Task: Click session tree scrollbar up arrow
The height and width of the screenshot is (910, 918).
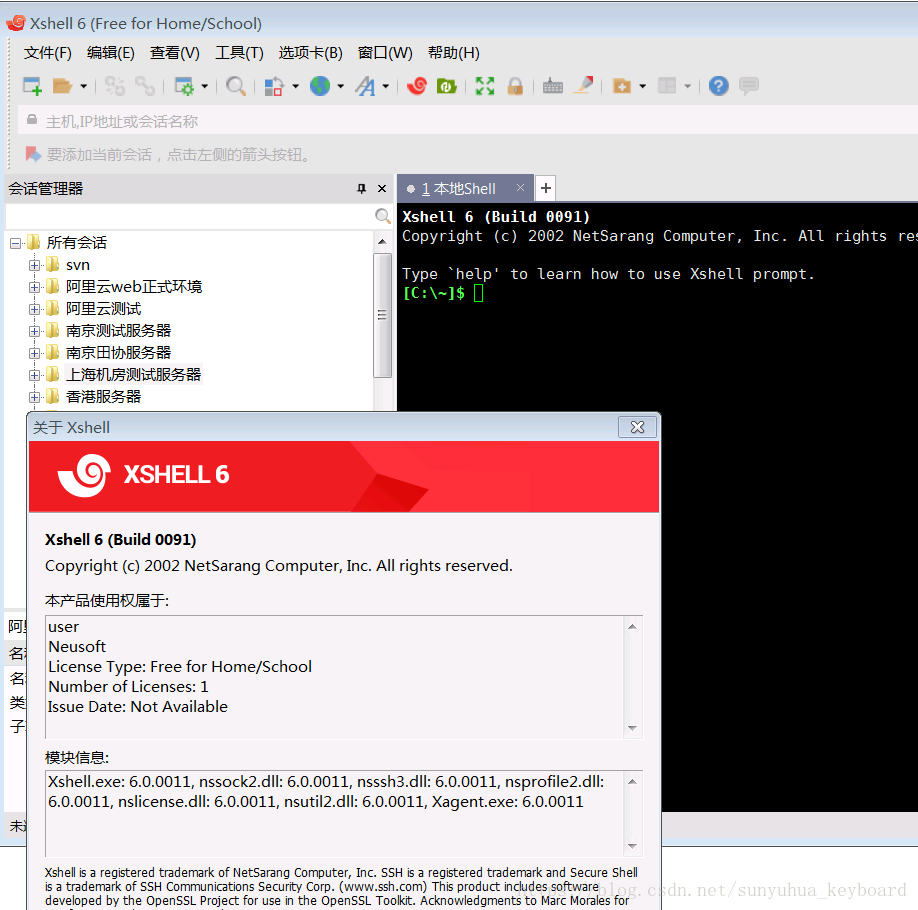Action: point(382,241)
